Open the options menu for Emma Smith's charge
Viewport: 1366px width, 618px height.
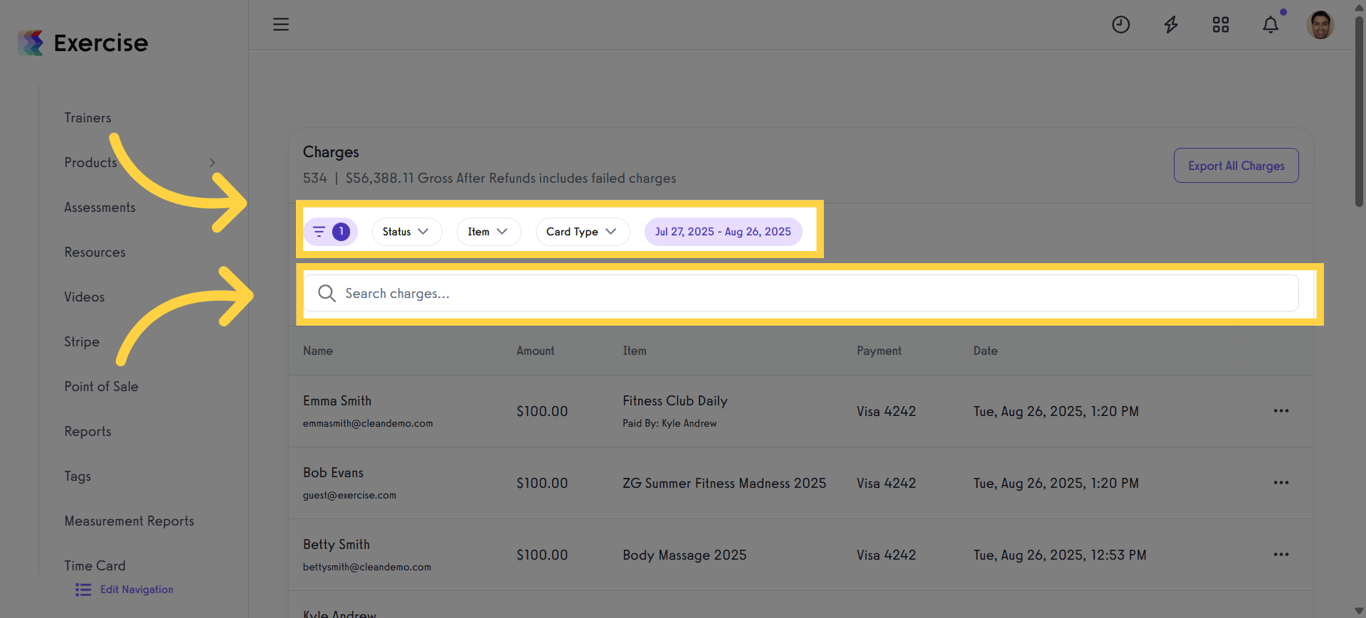1281,411
